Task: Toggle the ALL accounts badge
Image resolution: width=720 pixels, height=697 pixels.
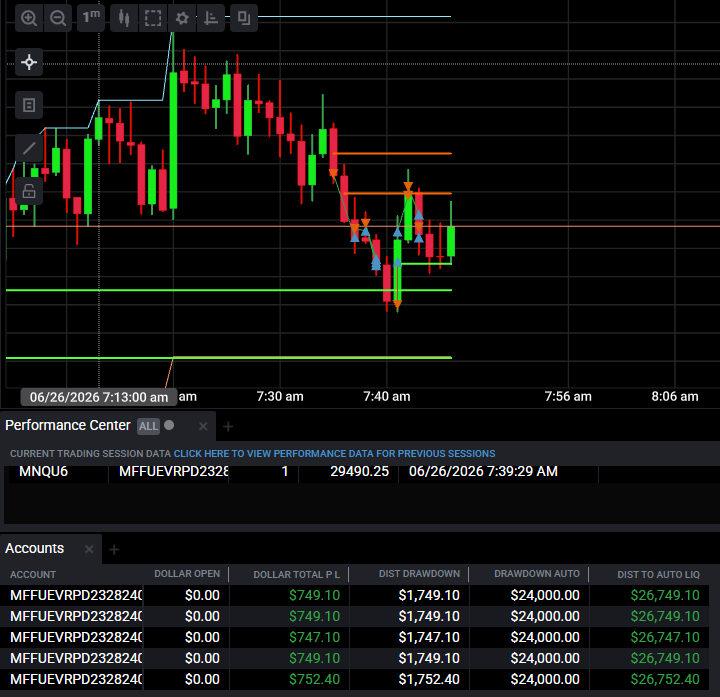Action: [148, 426]
